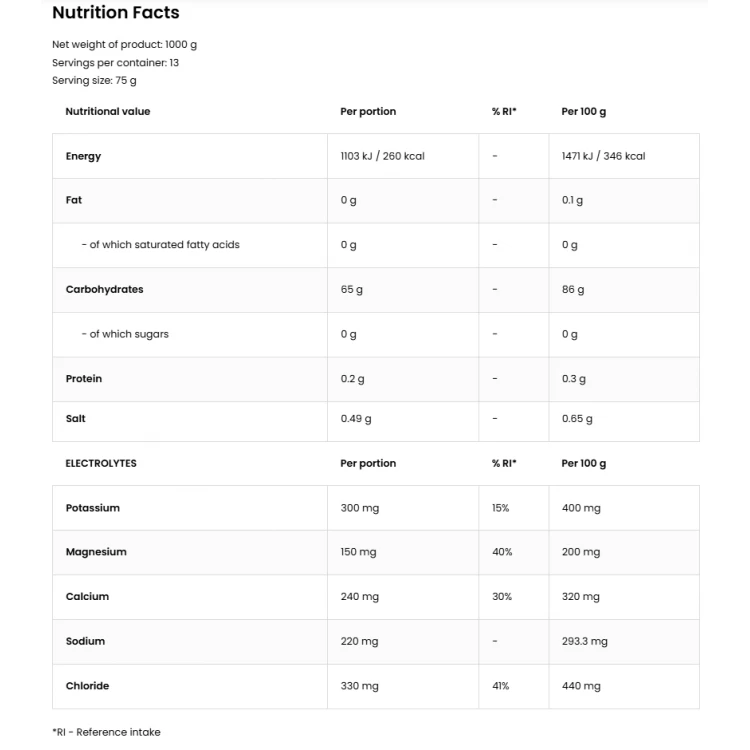This screenshot has height=750, width=750.
Task: Select the Calcium 240 mg value
Action: pos(360,597)
